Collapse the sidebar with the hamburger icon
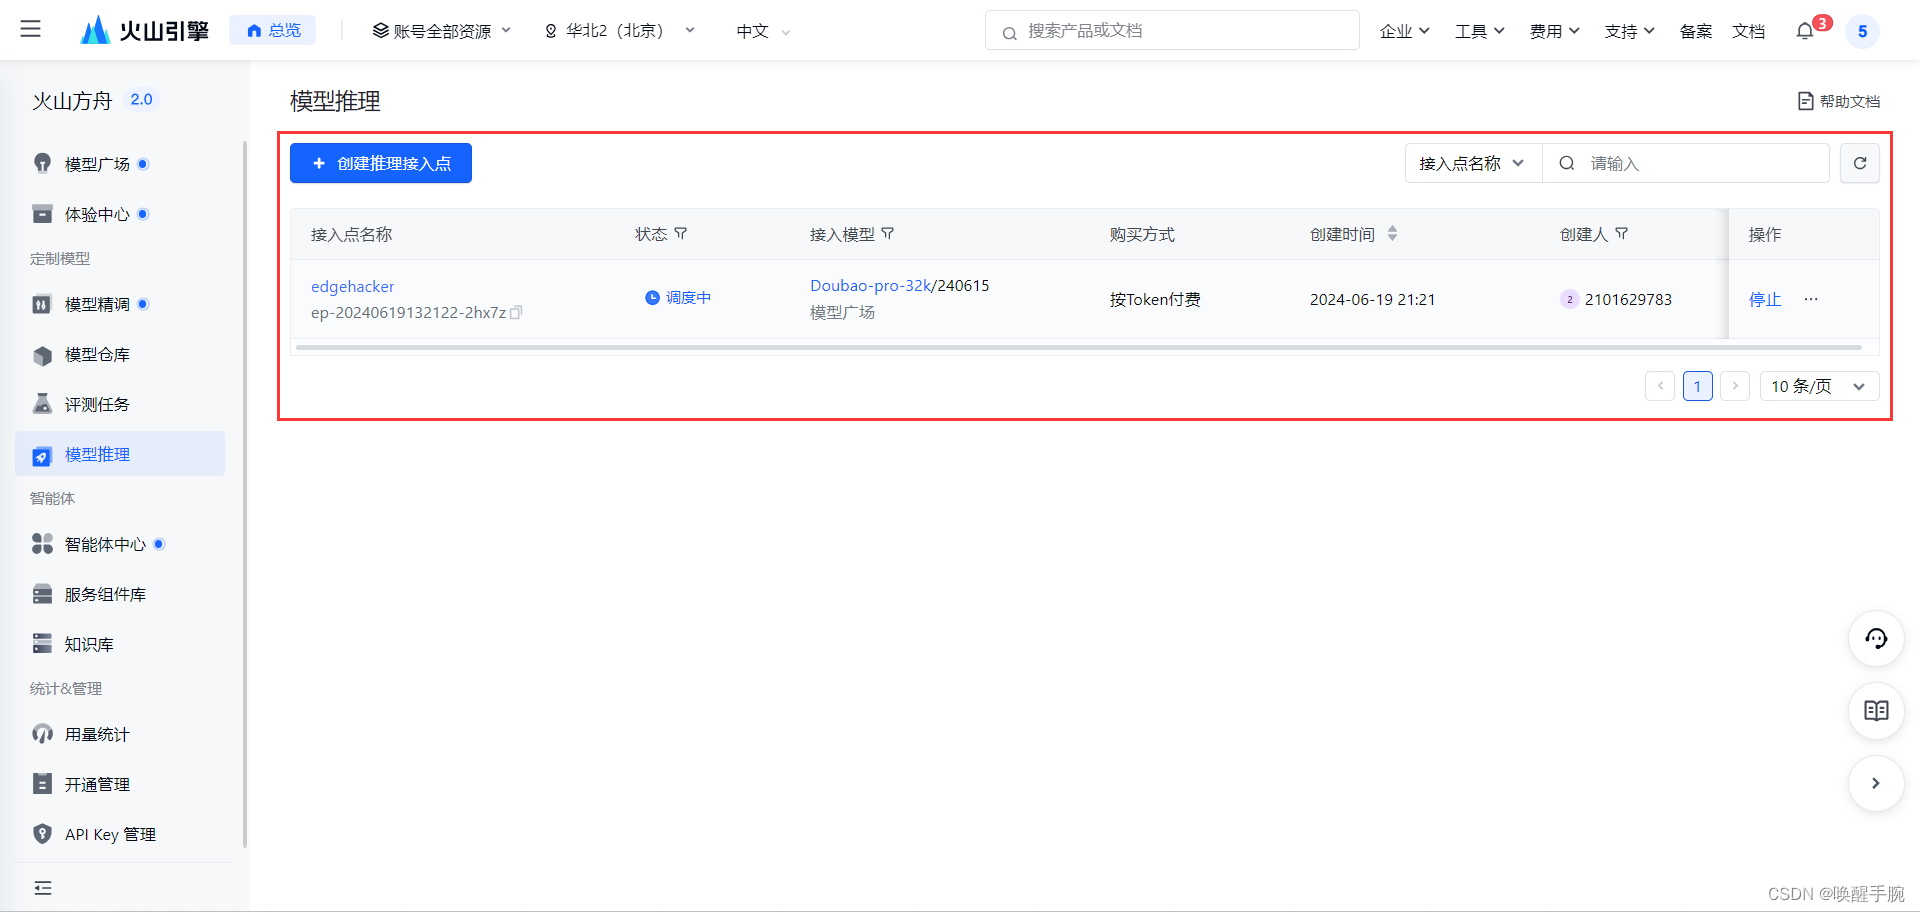The image size is (1920, 912). 30,29
